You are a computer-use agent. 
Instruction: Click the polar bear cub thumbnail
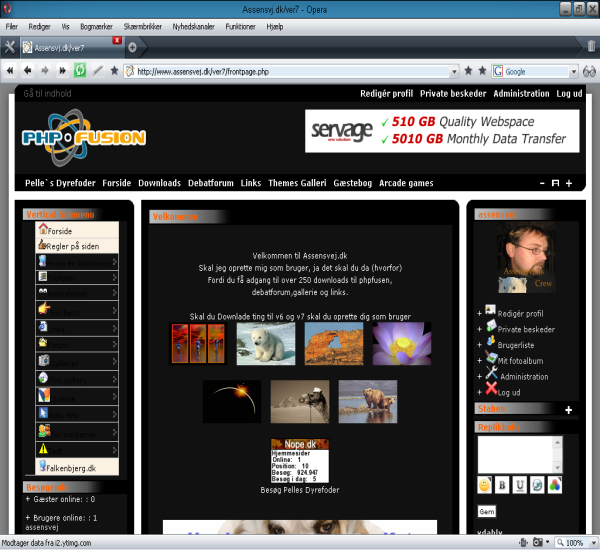pos(266,343)
